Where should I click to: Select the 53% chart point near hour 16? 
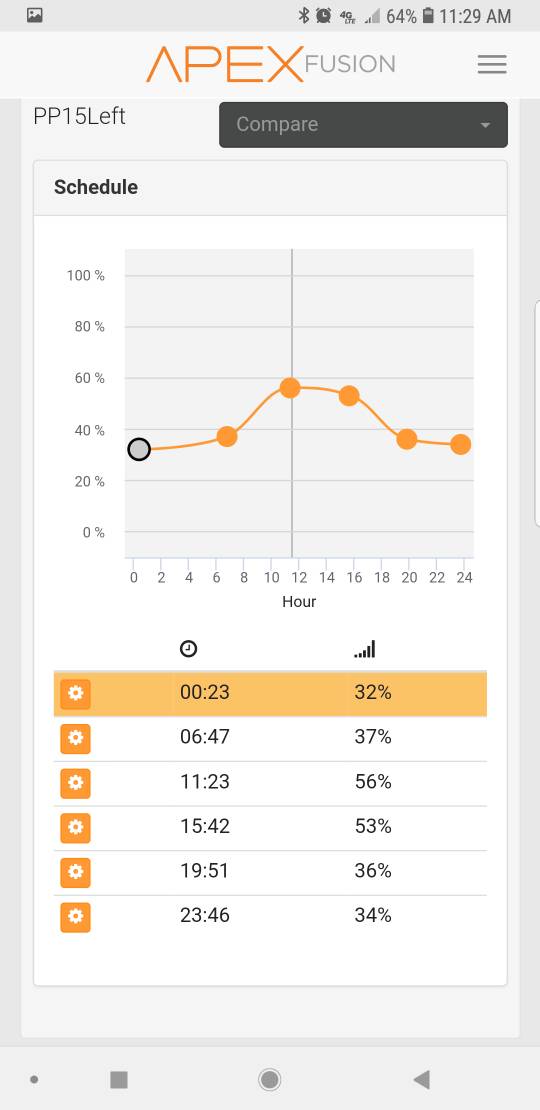point(349,396)
